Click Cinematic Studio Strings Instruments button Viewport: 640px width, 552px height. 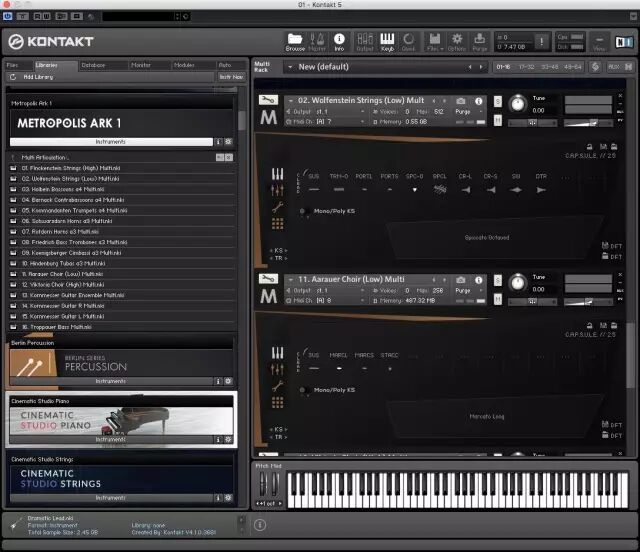click(x=111, y=498)
